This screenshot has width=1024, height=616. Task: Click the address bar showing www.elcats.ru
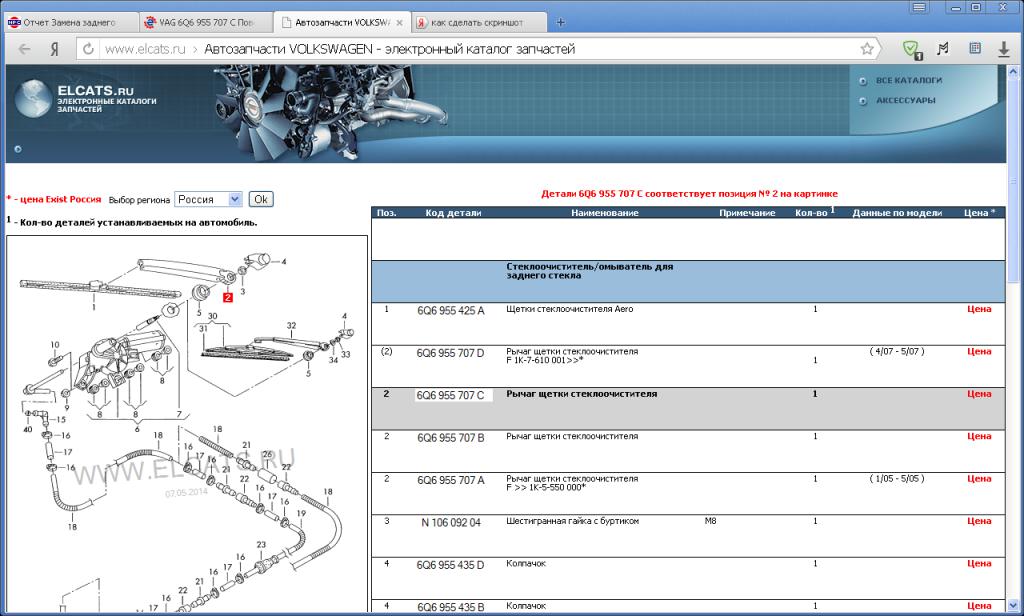pyautogui.click(x=480, y=49)
